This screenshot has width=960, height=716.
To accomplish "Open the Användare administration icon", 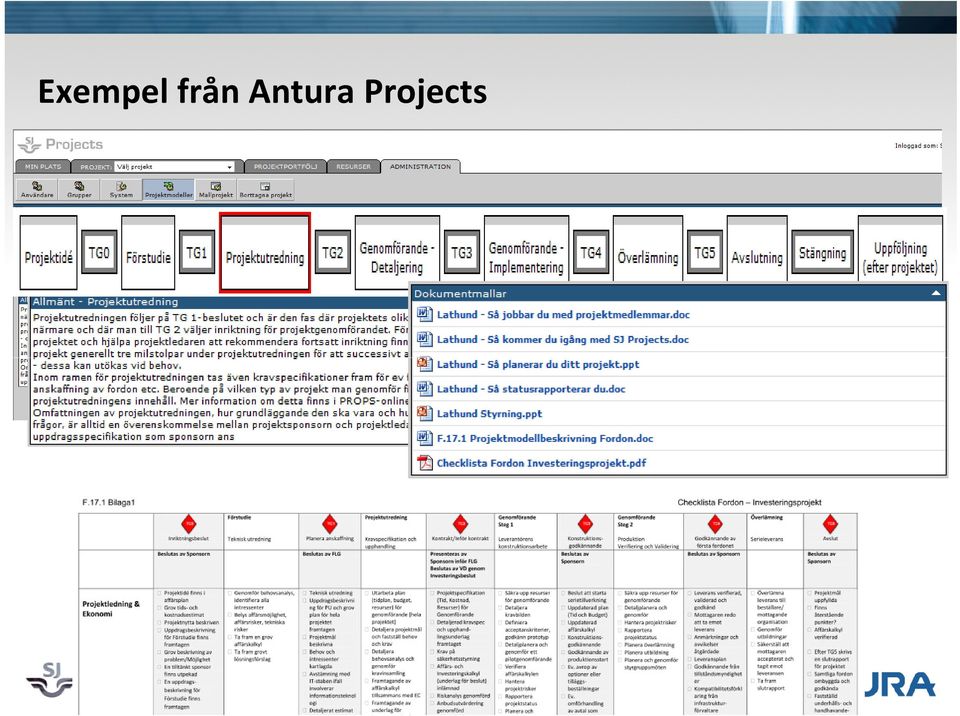I will [37, 189].
